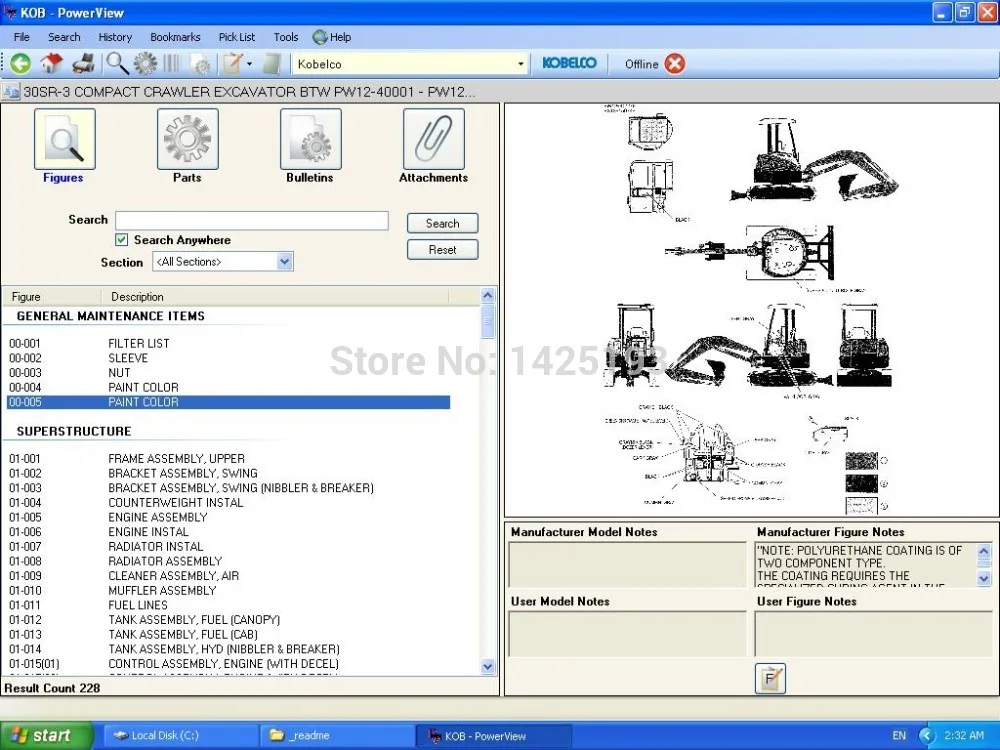Click the Print icon in toolbar
Screen dimensions: 1000x750
click(84, 64)
